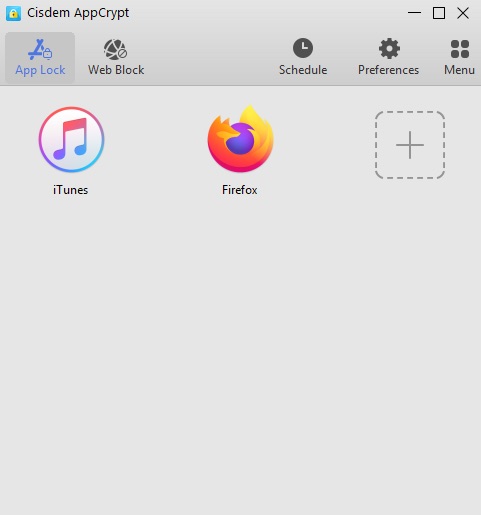Viewport: 481px width, 515px height.
Task: Click the Cisdem AppCrypt lock logo
Action: click(x=13, y=13)
